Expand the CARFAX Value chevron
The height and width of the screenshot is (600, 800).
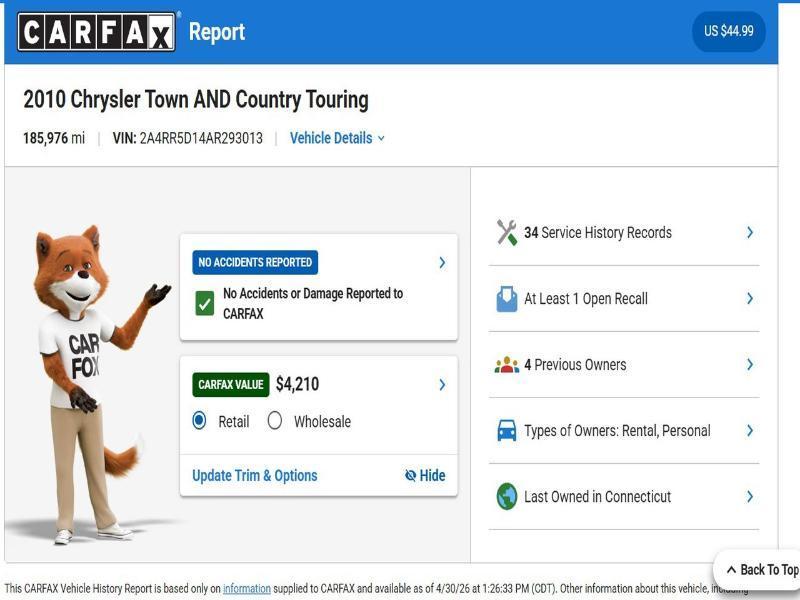click(x=442, y=385)
